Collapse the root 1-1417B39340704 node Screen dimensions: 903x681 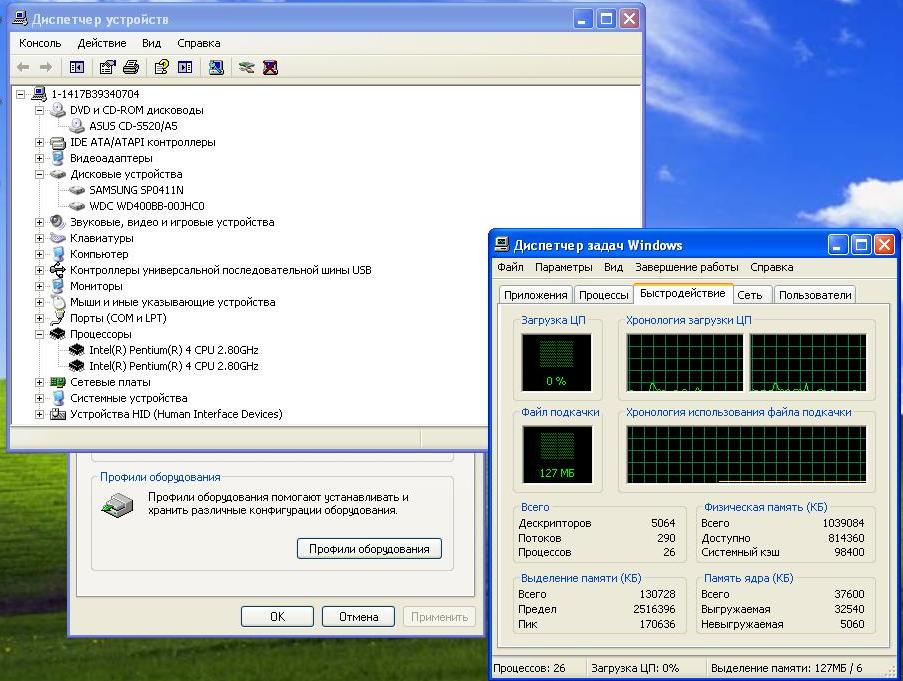click(x=21, y=94)
